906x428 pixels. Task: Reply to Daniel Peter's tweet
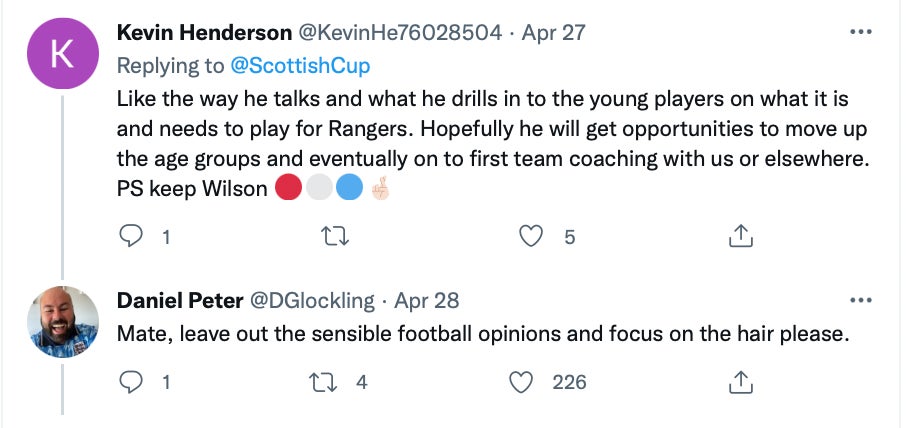[x=132, y=381]
